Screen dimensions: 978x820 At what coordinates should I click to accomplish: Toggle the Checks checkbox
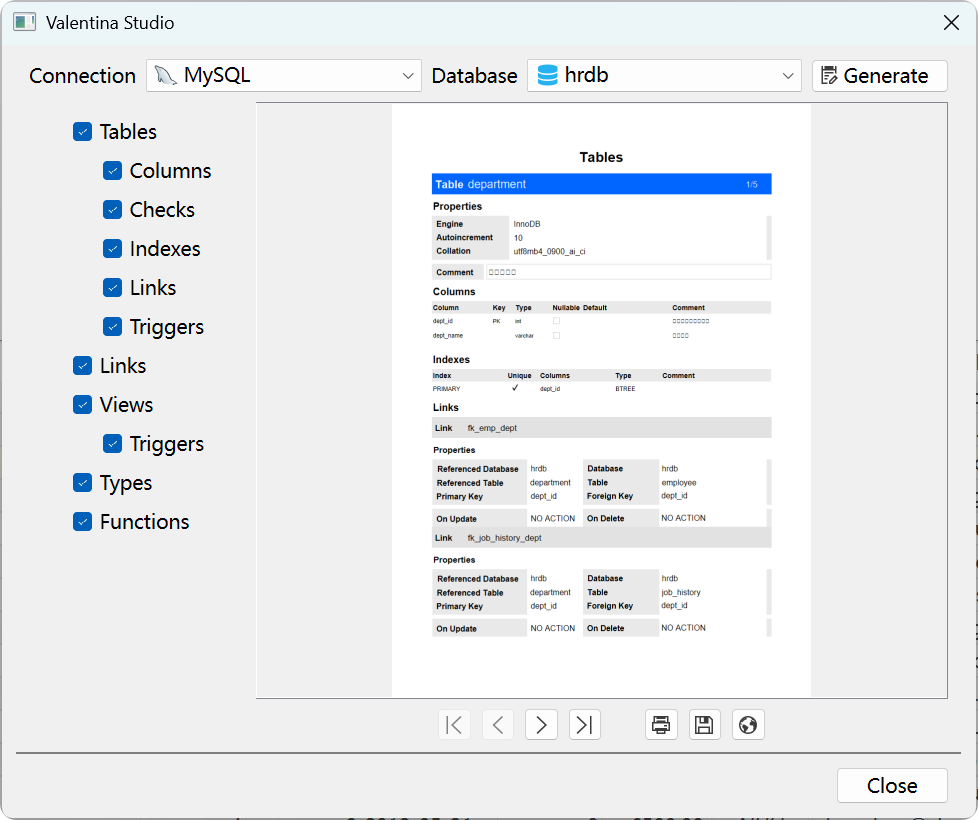click(112, 210)
